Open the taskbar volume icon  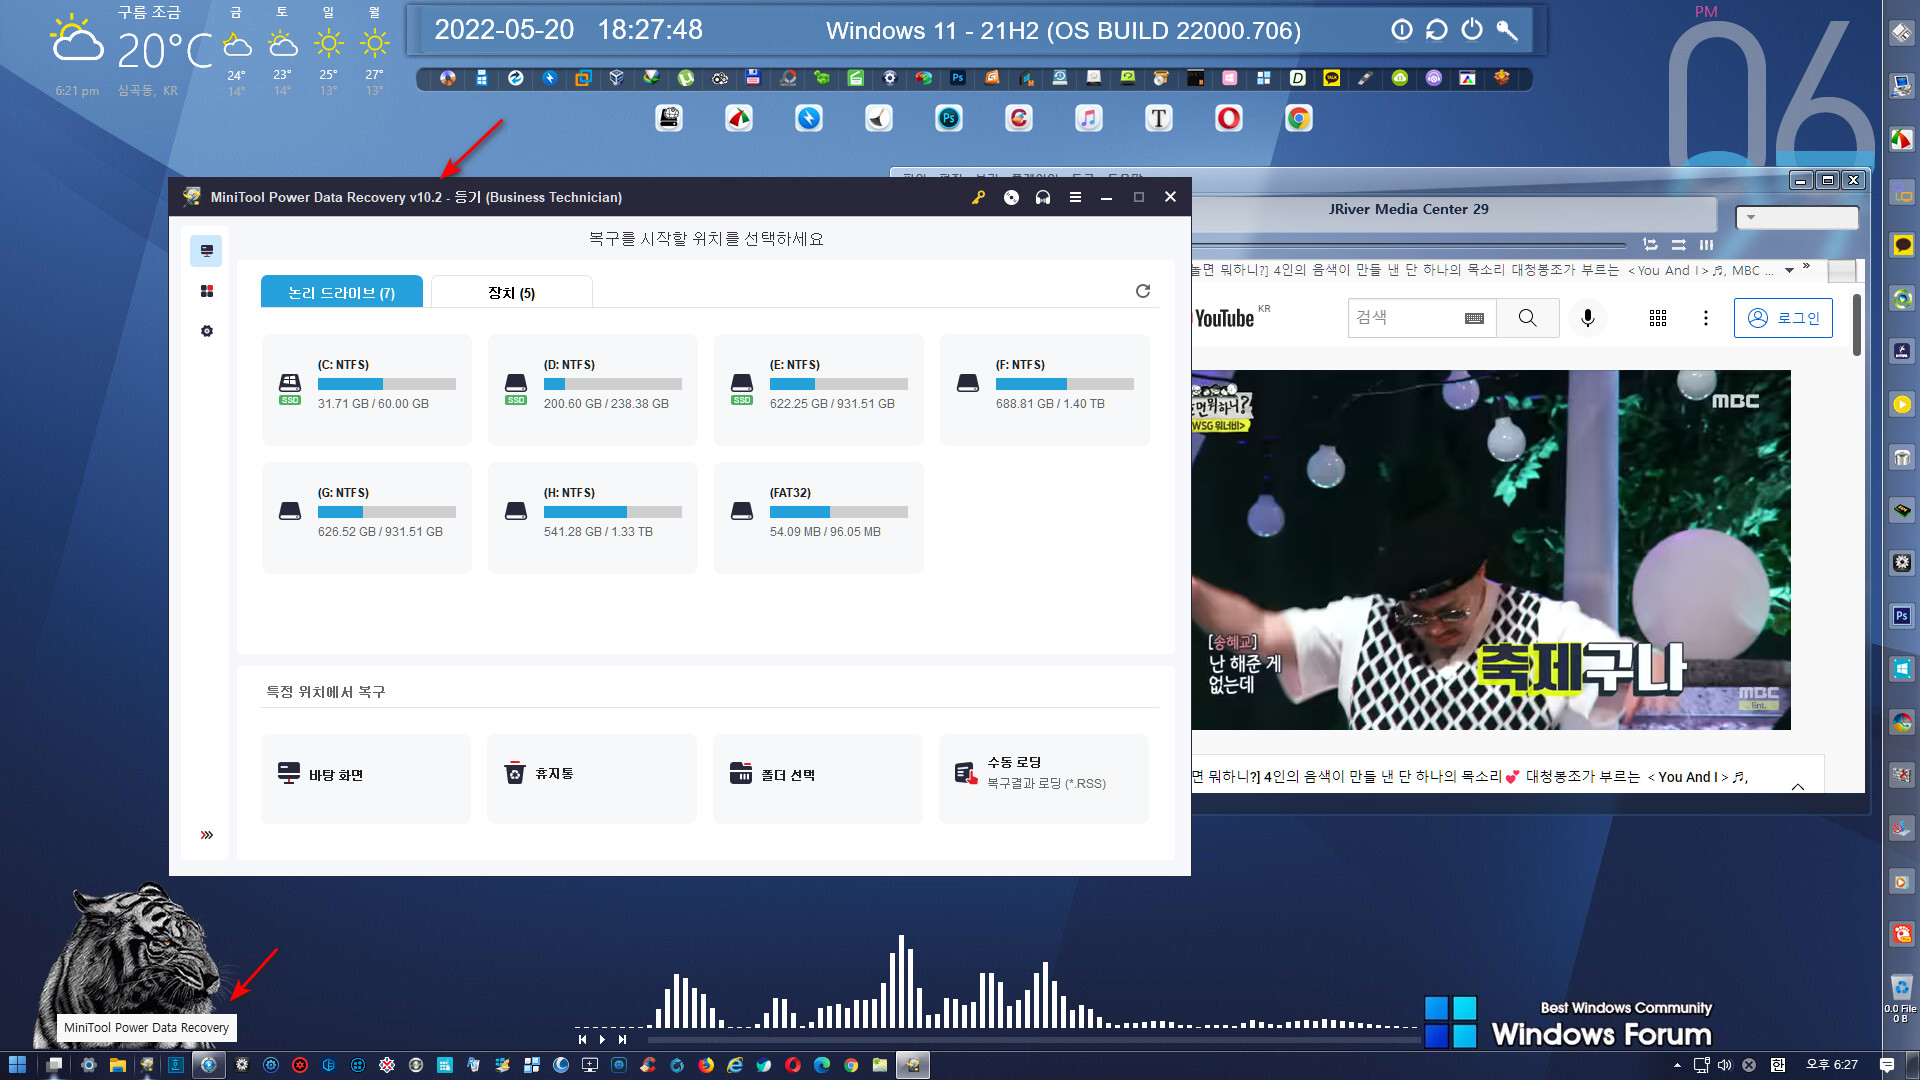1724,1065
